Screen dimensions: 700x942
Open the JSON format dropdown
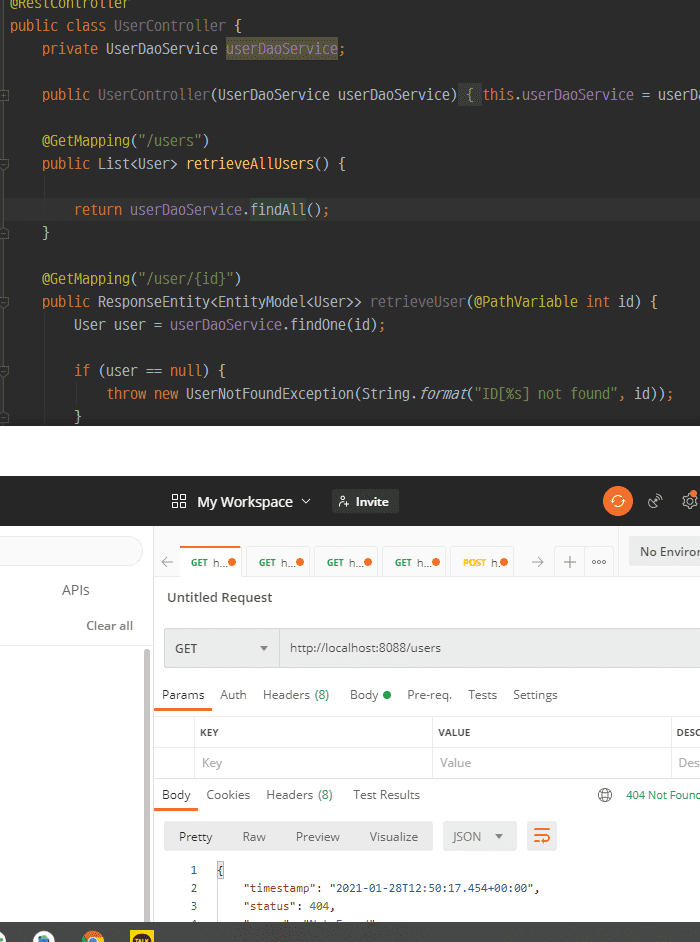coord(480,836)
